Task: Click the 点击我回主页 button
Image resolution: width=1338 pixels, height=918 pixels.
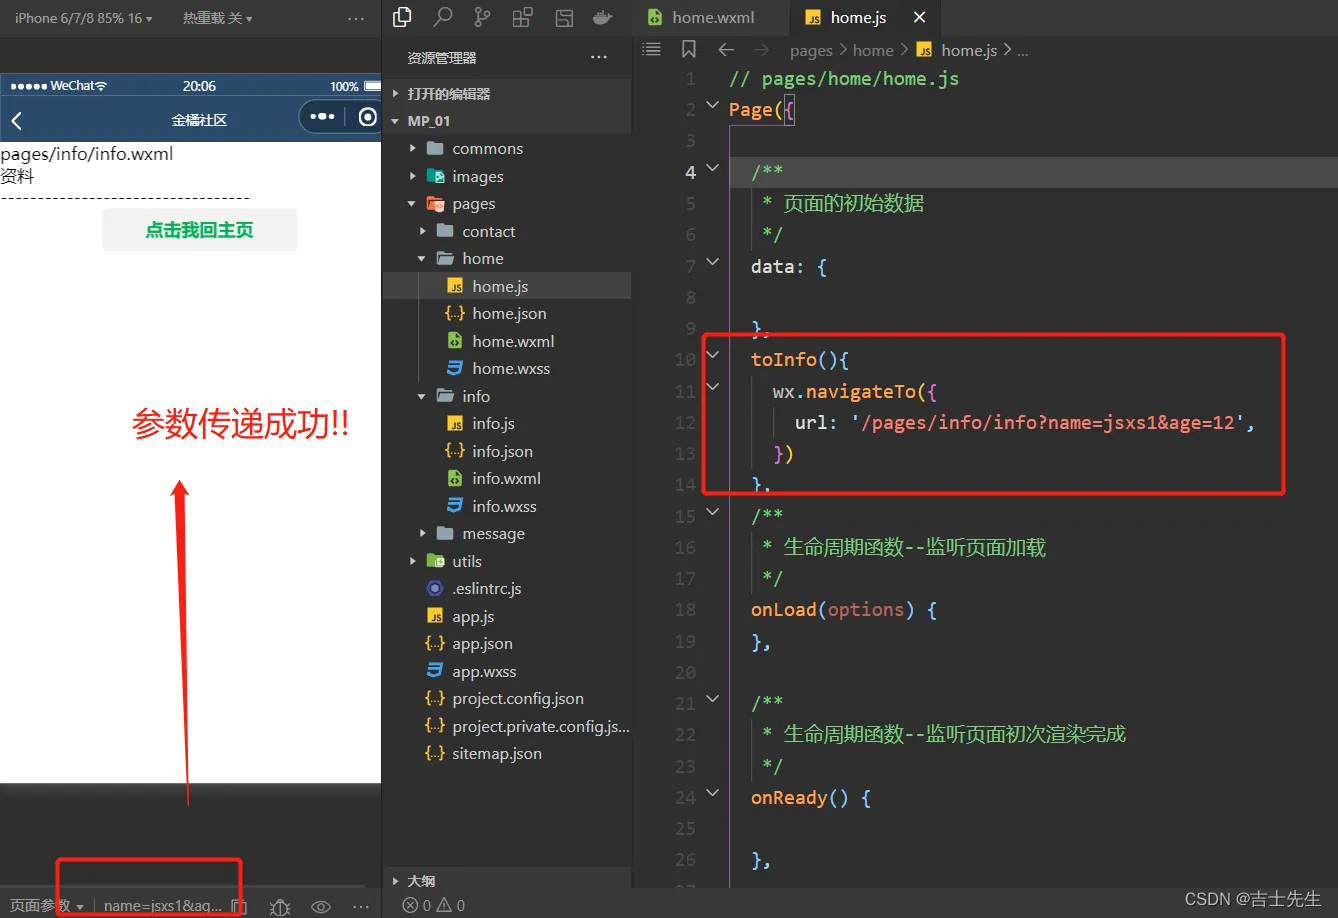Action: [199, 230]
